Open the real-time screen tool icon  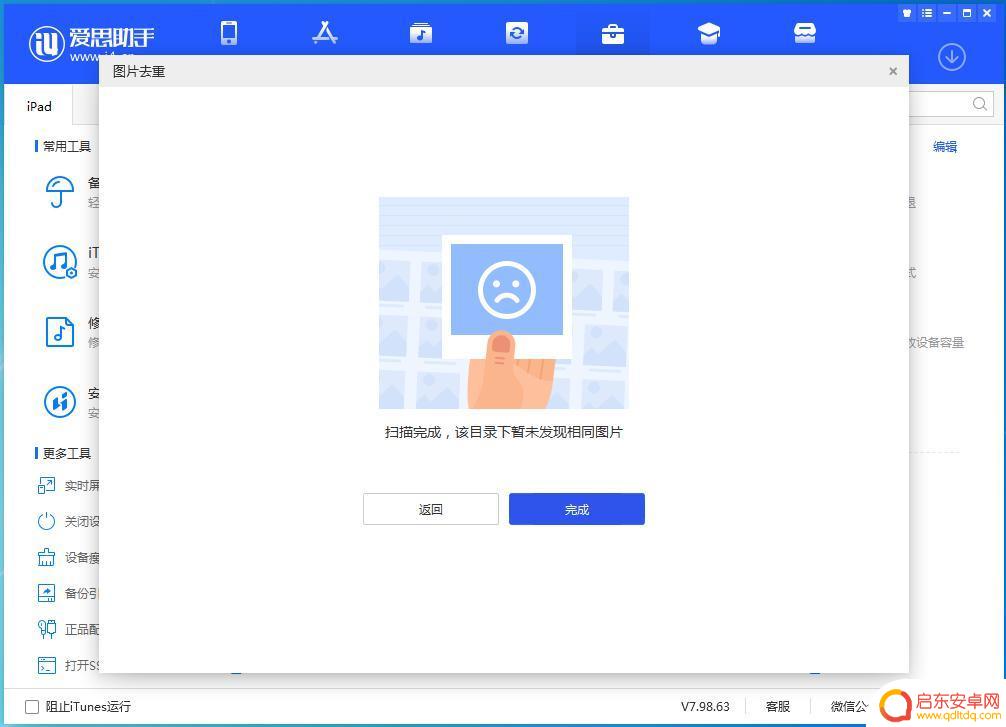pos(46,486)
